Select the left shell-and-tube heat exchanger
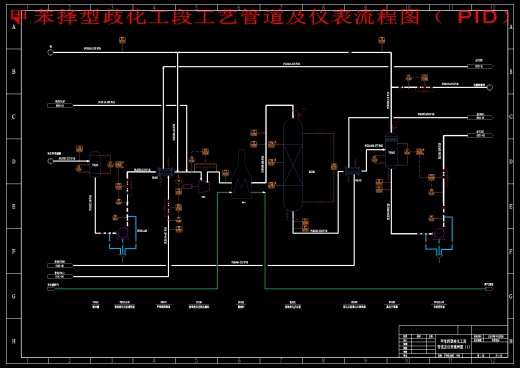Screen dimensions: 520x368 coord(165,172)
